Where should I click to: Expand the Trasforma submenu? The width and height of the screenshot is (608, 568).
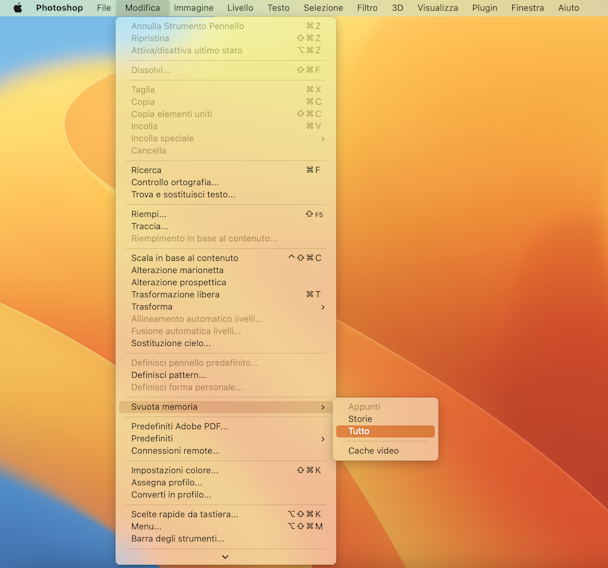coord(226,307)
